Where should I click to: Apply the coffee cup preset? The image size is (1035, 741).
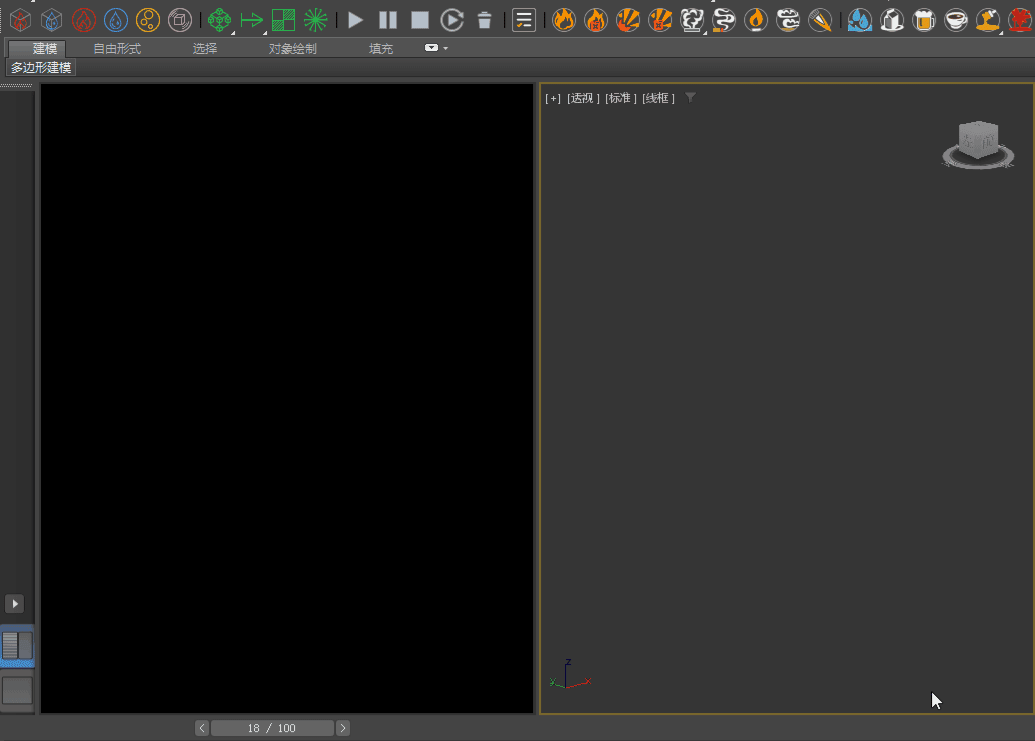tap(956, 20)
